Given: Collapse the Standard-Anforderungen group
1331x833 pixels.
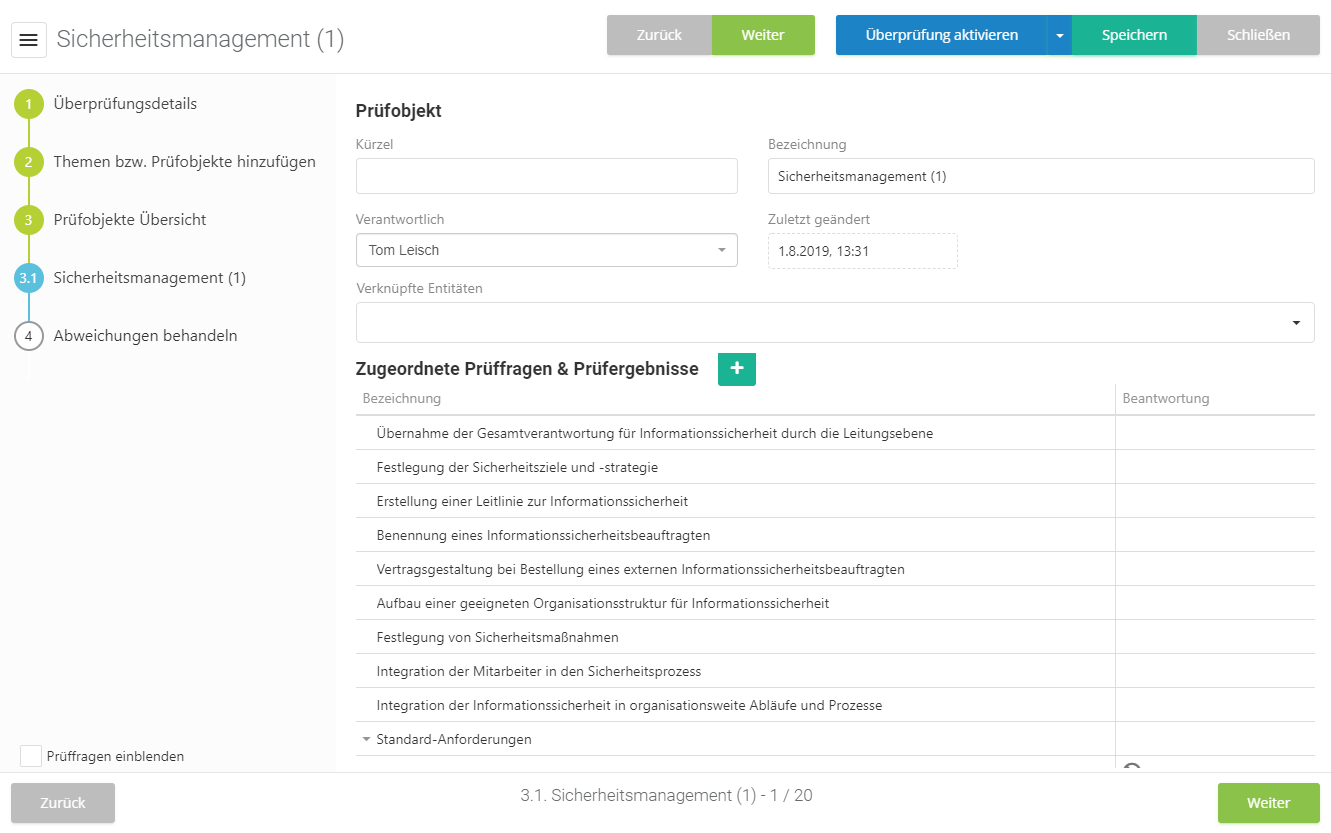Looking at the screenshot, I should (x=366, y=740).
